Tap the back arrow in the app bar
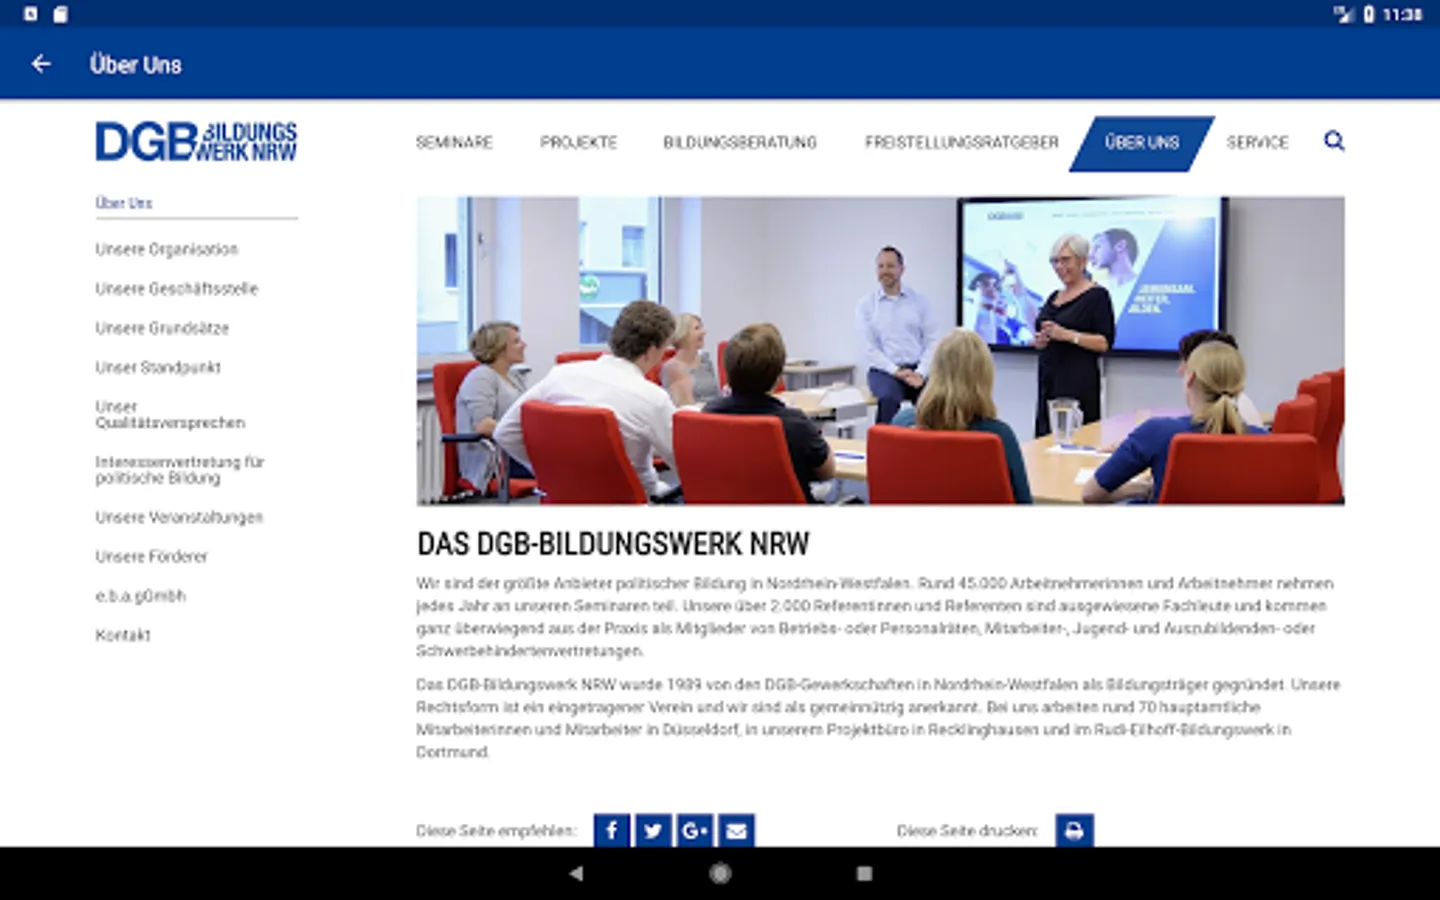 pos(41,64)
